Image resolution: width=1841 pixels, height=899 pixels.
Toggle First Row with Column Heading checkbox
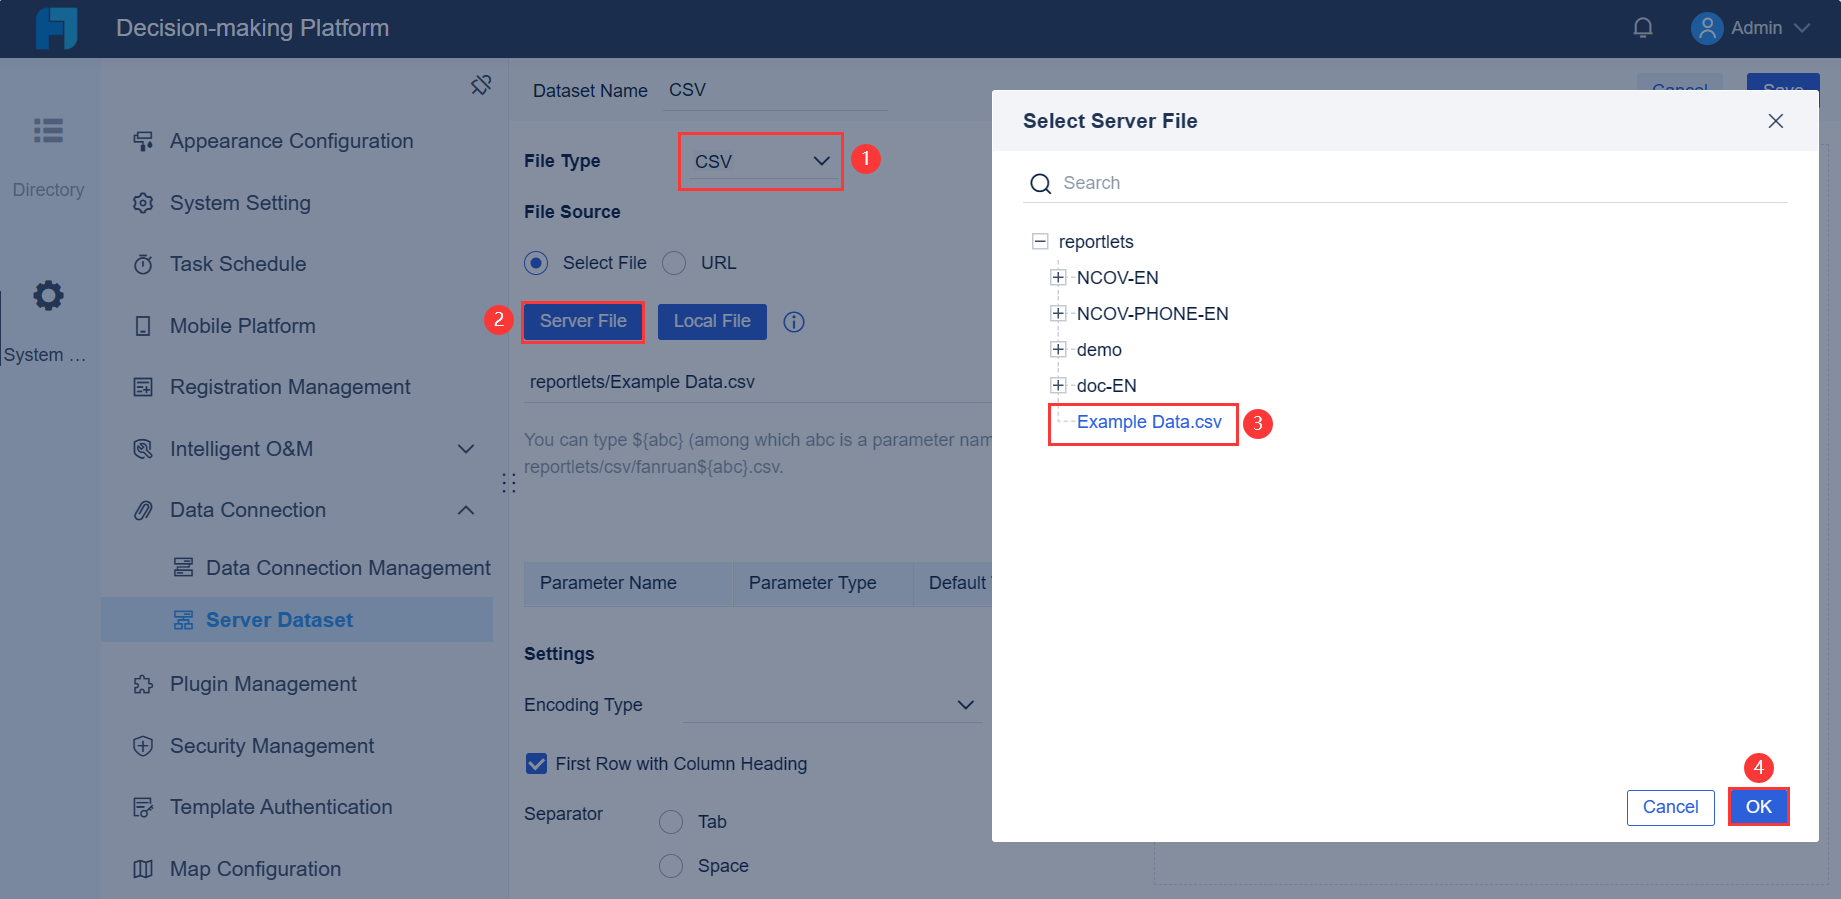[537, 764]
